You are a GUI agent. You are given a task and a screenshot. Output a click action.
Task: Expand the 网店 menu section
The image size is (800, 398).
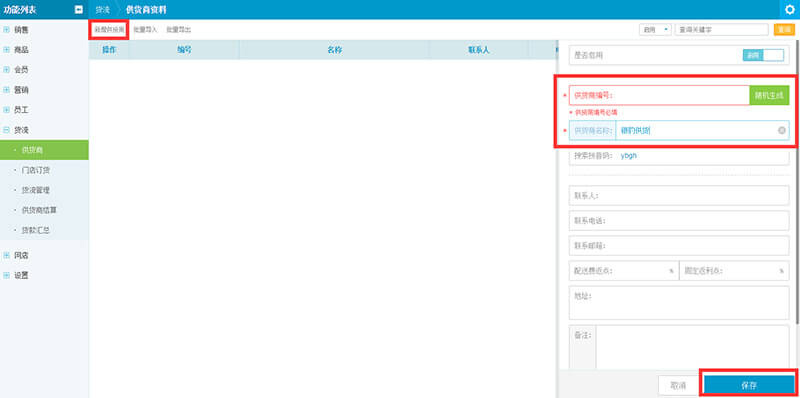7,255
